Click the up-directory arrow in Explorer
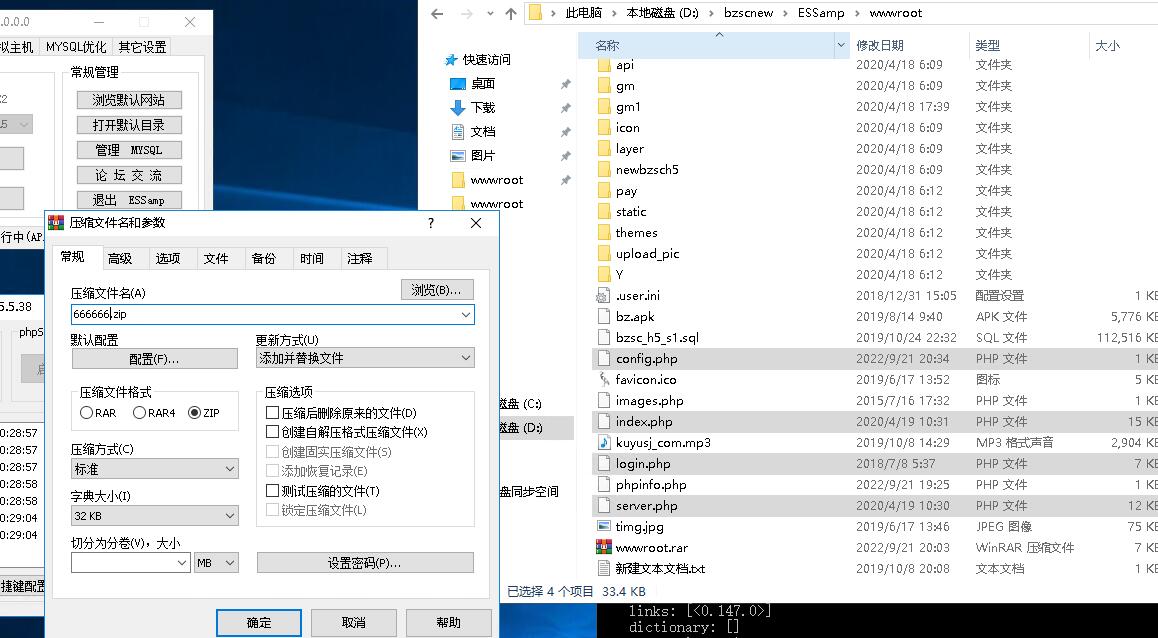Image resolution: width=1158 pixels, height=638 pixels. [511, 13]
